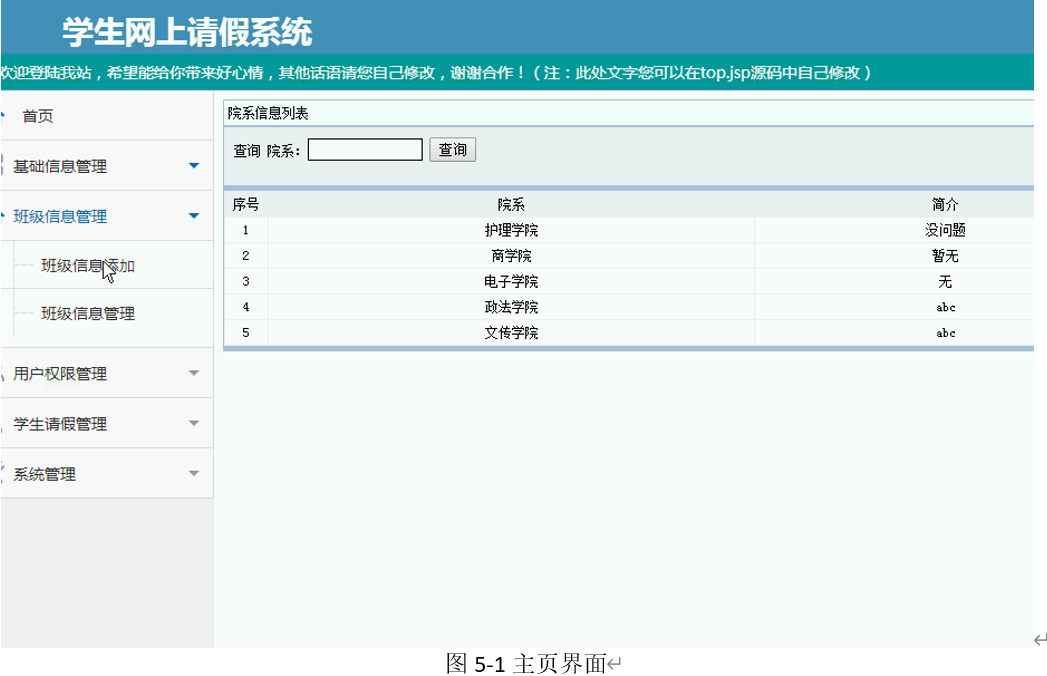Click the 没问题 description cell
This screenshot has height=676, width=1047.
[945, 230]
